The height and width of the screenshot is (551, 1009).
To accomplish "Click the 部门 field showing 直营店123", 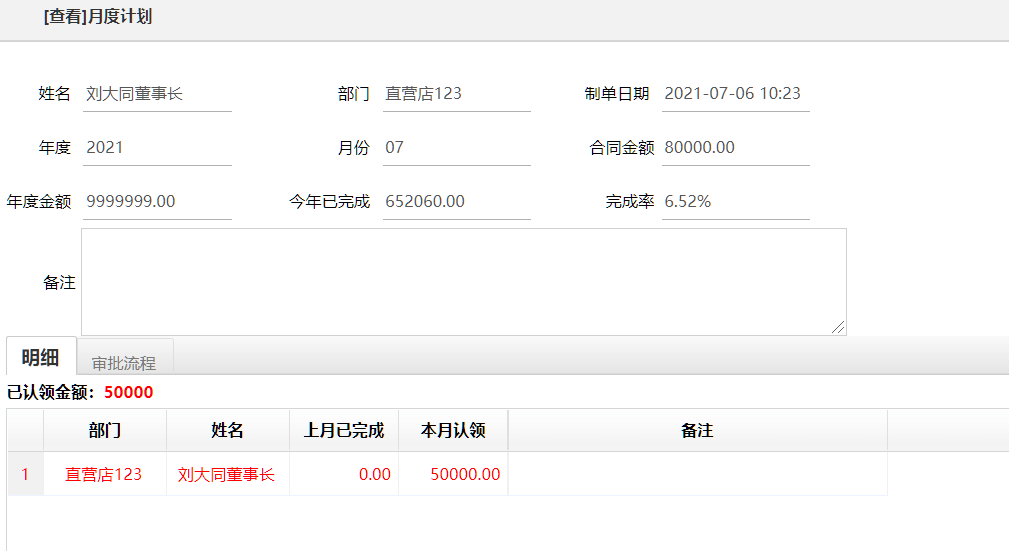I will point(456,94).
